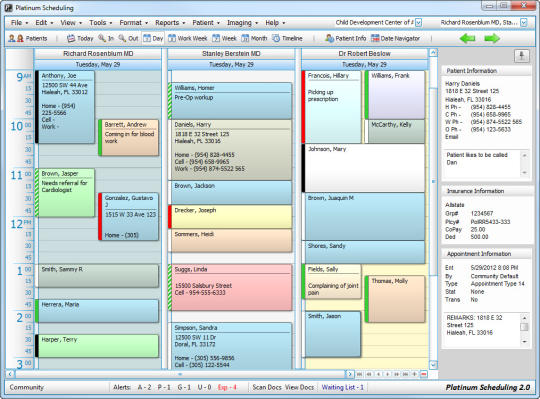Switch to Month view
Screen dimensions: 540x399
point(254,38)
